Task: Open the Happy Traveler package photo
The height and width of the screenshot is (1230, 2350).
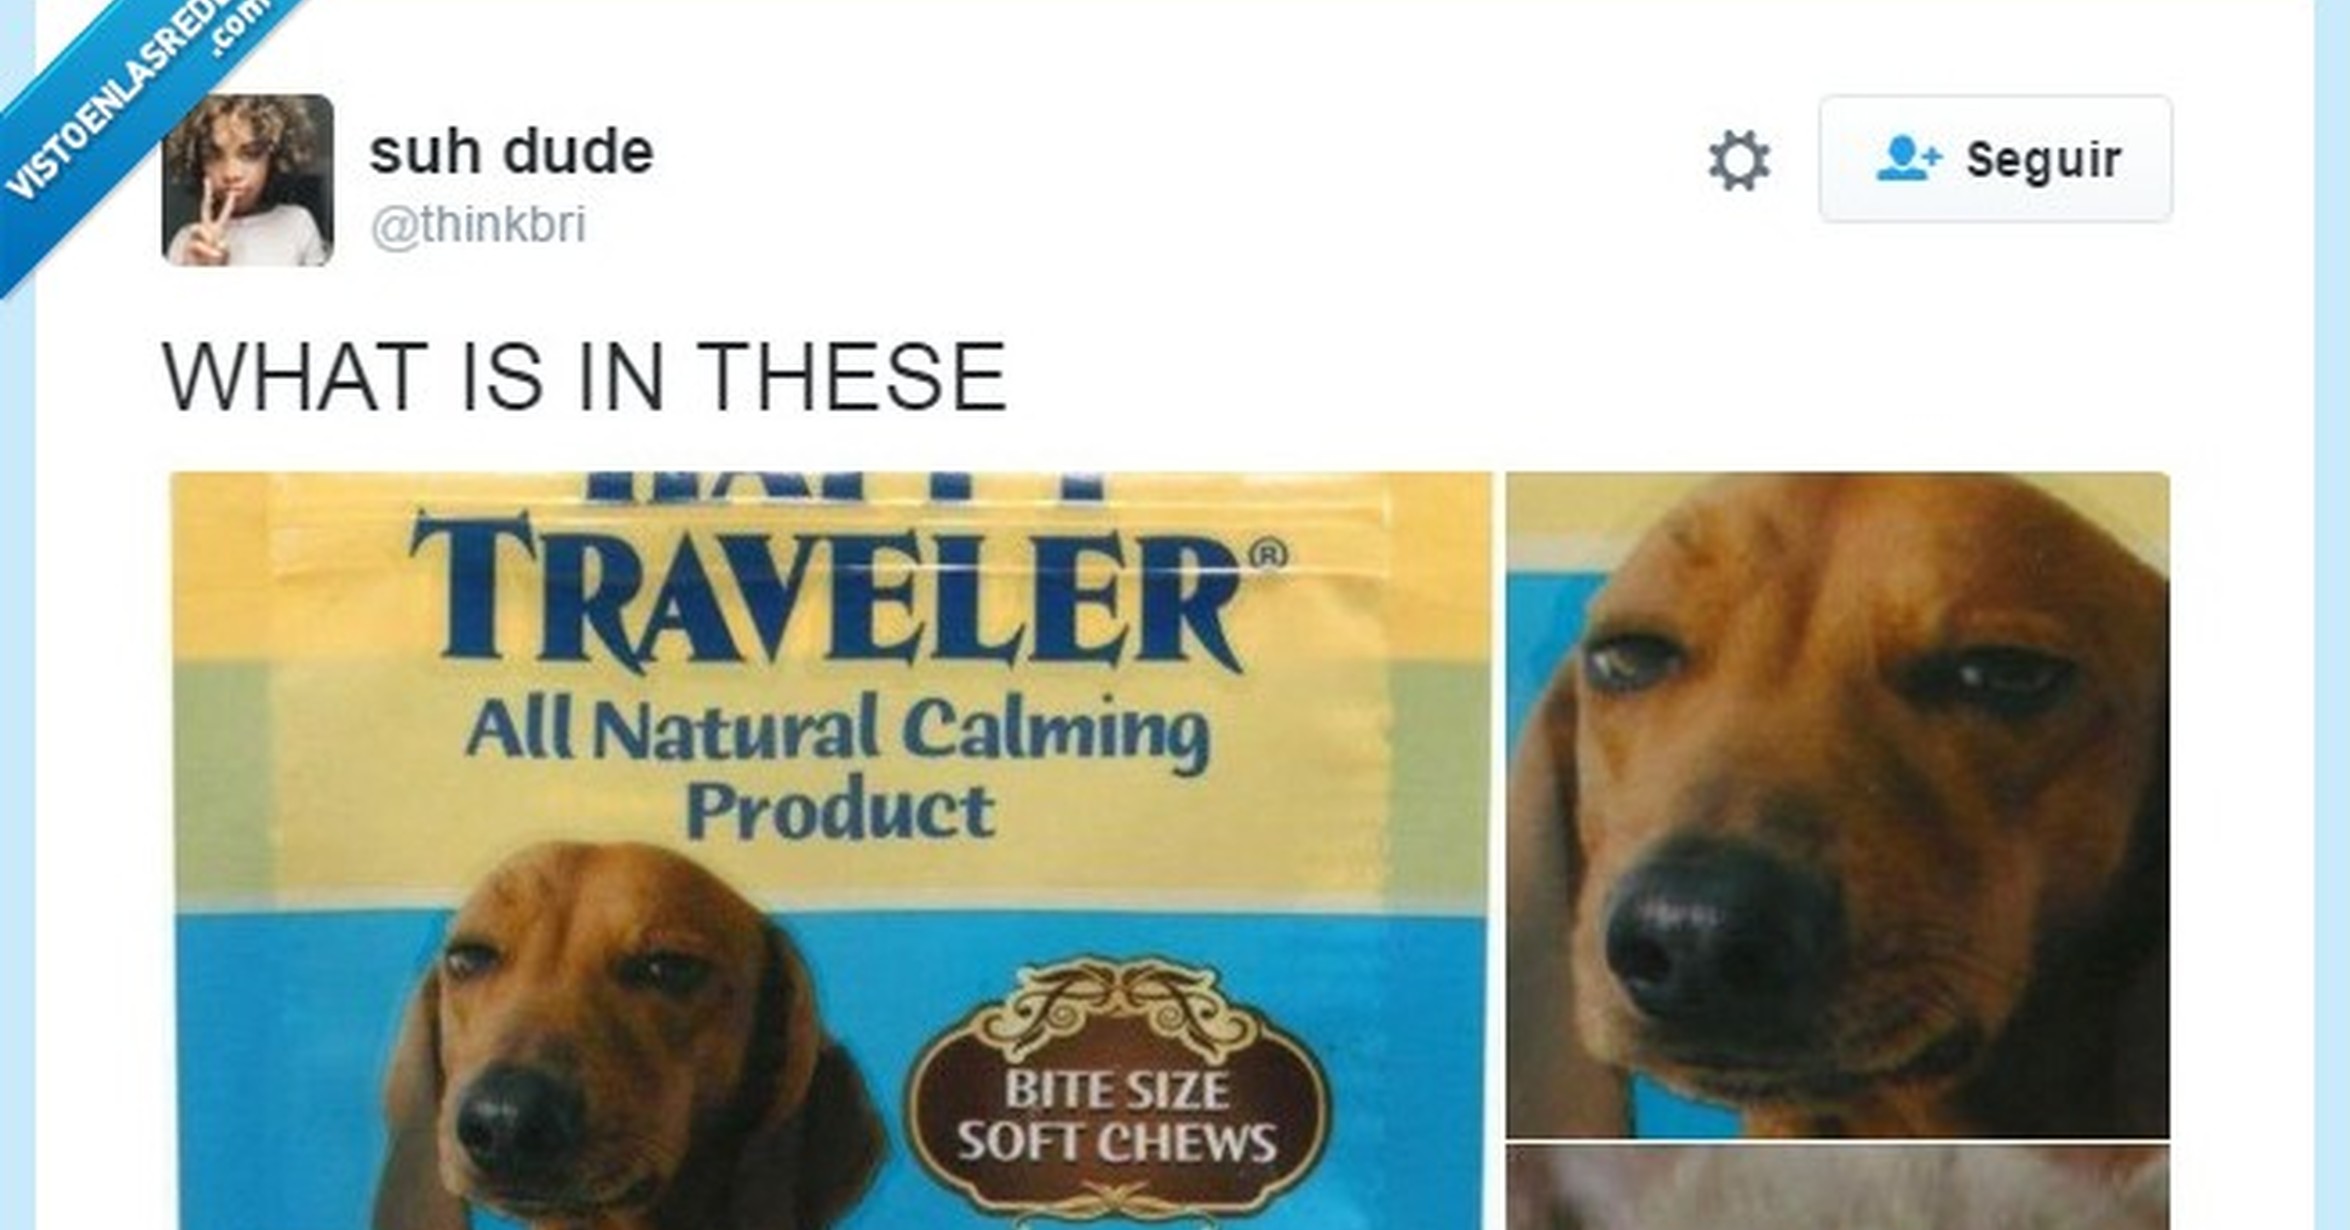Action: [831, 851]
